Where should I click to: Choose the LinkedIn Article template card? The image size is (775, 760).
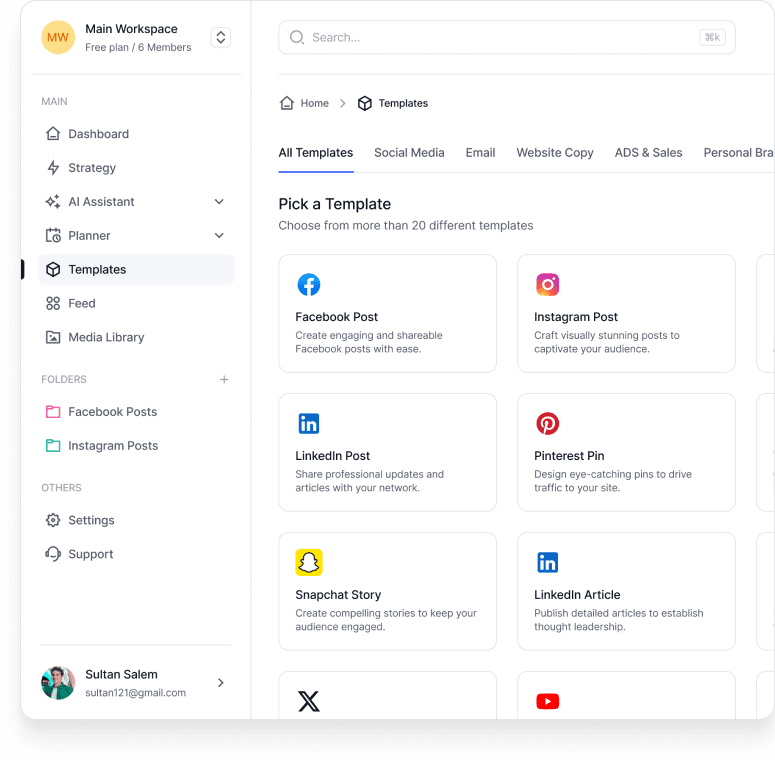626,591
